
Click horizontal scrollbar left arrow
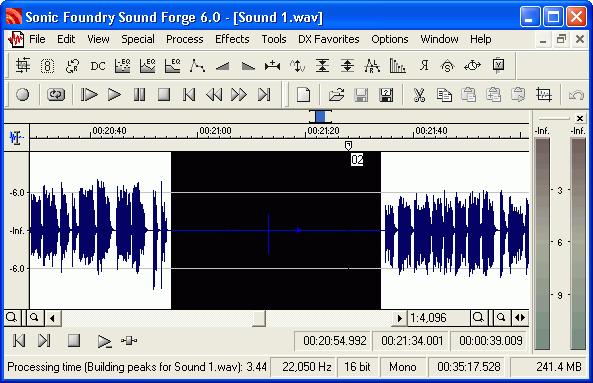pos(53,318)
